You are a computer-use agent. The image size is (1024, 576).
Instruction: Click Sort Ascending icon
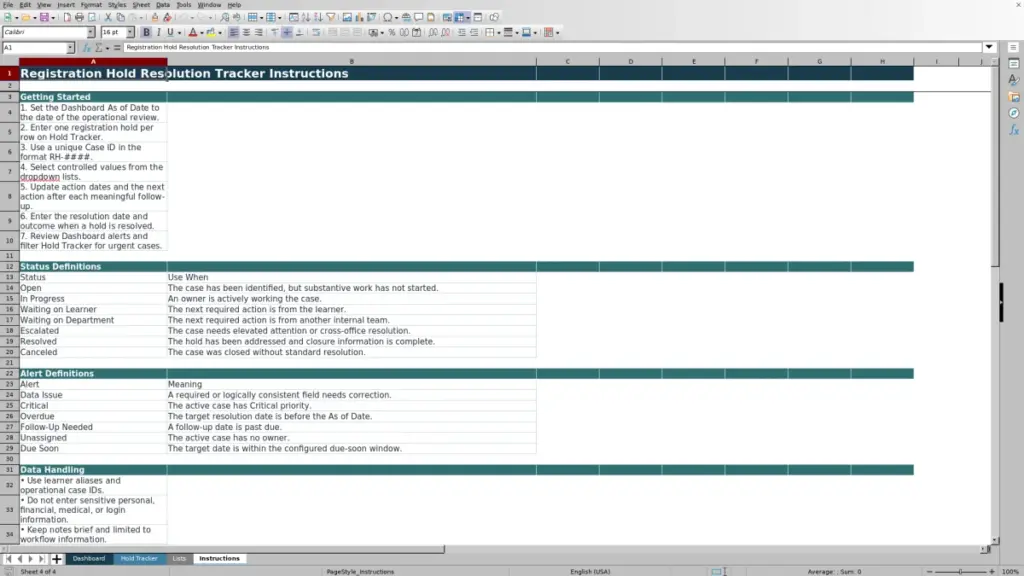[306, 18]
